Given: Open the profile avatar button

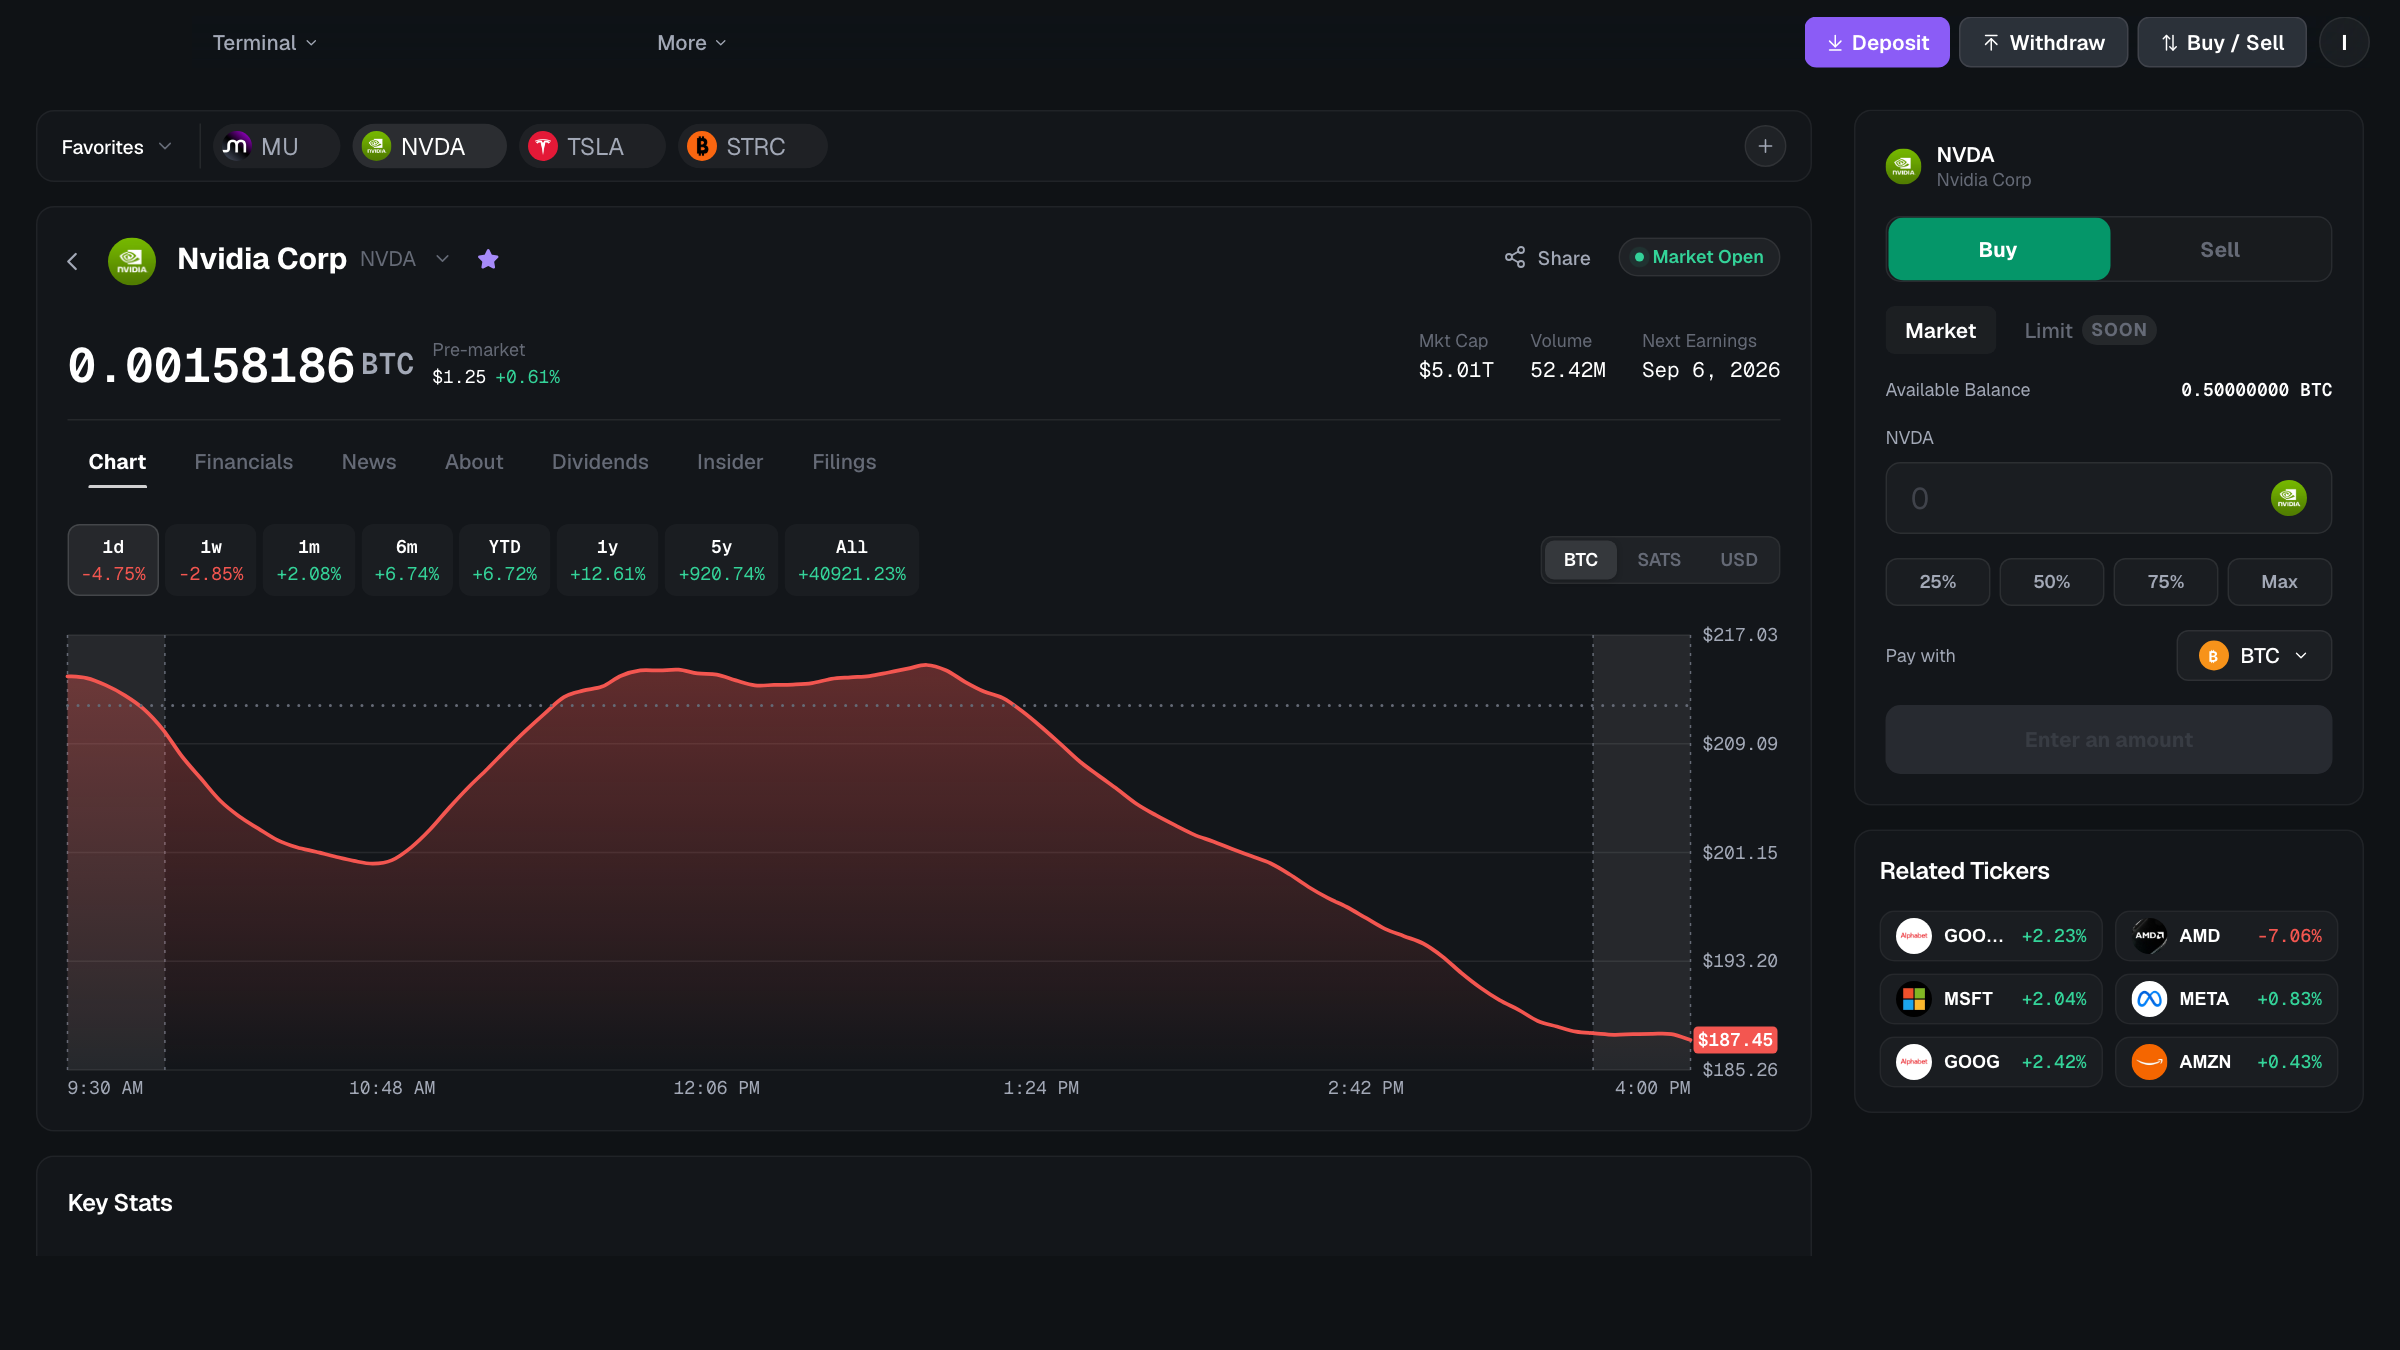Looking at the screenshot, I should coord(2344,43).
